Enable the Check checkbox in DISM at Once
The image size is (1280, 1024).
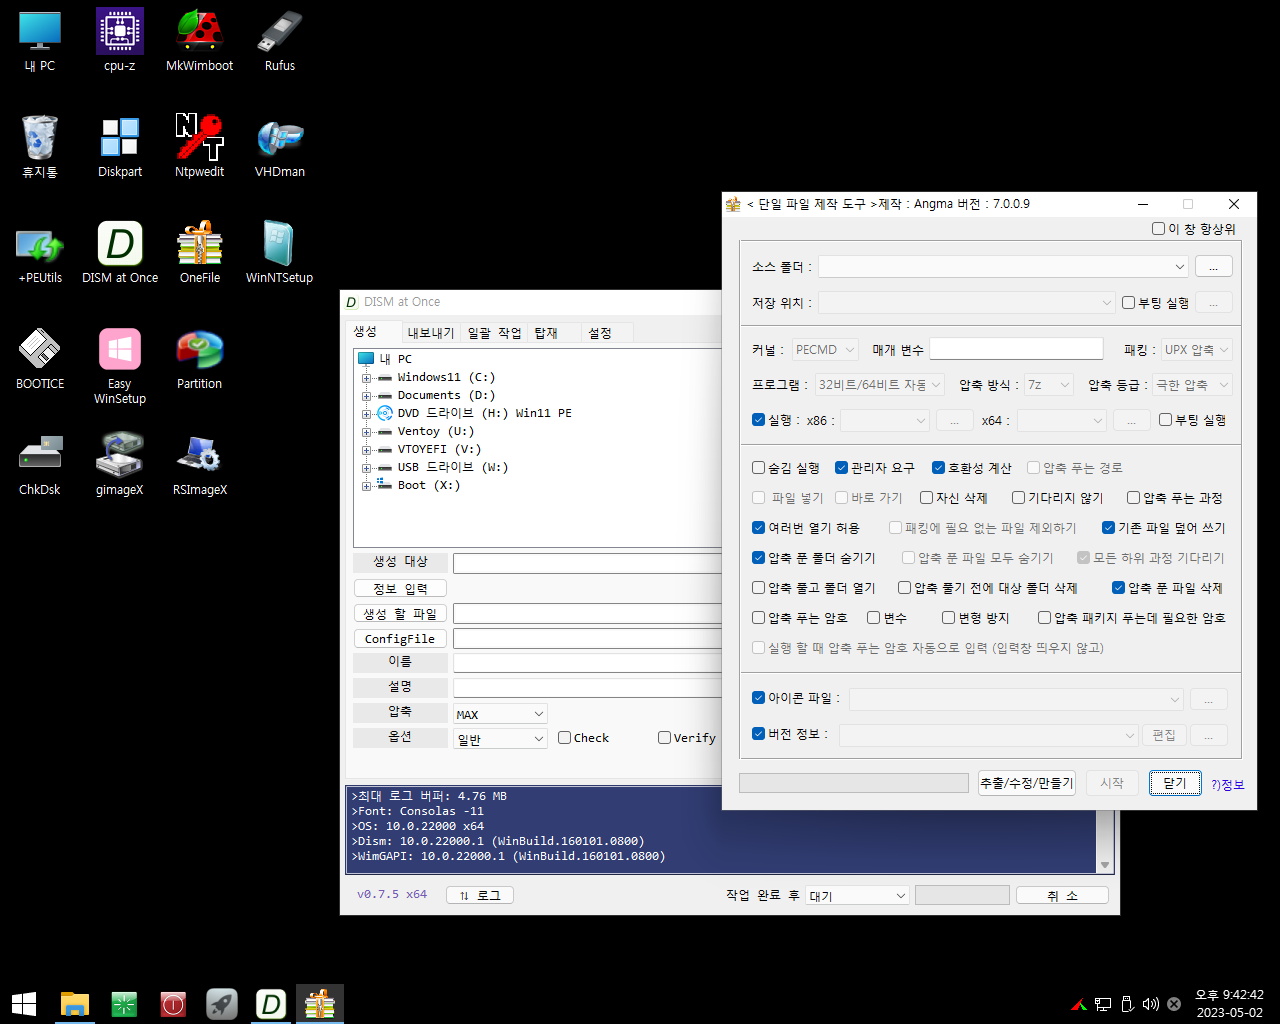pyautogui.click(x=564, y=738)
